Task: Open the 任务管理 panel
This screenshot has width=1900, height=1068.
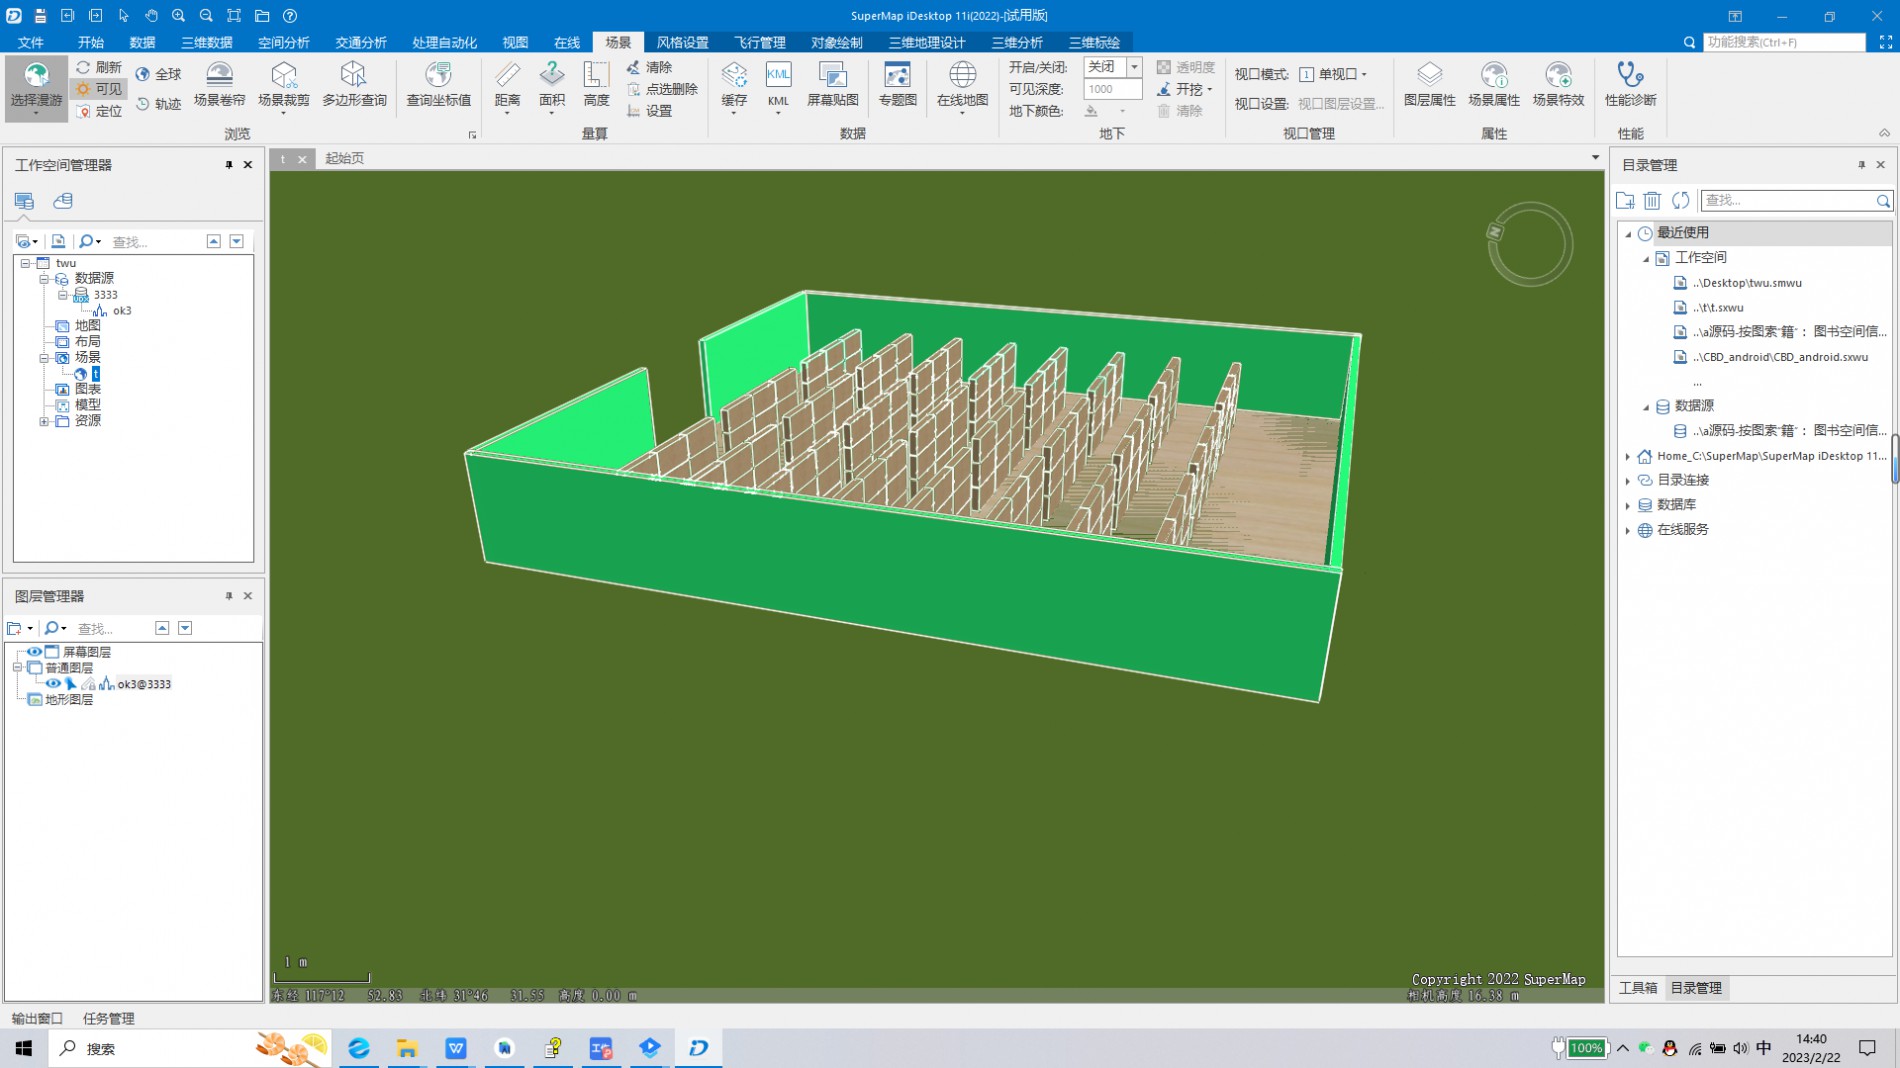Action: tap(108, 1018)
